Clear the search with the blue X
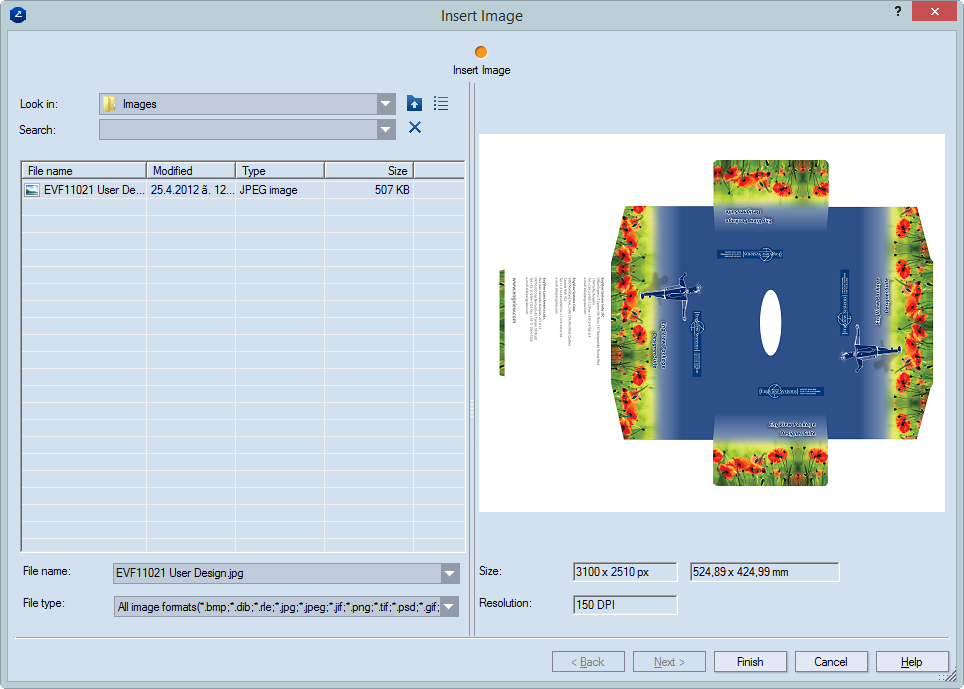The image size is (964, 689). [415, 128]
